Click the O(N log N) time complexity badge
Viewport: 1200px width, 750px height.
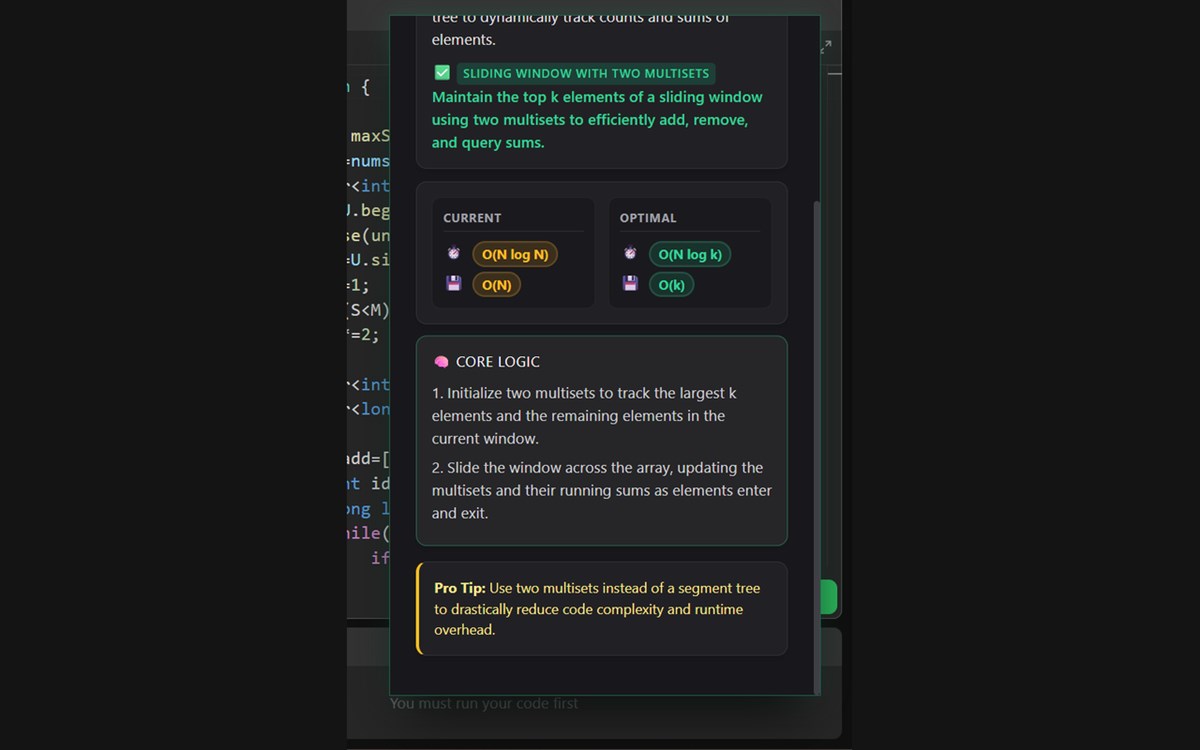(x=515, y=254)
